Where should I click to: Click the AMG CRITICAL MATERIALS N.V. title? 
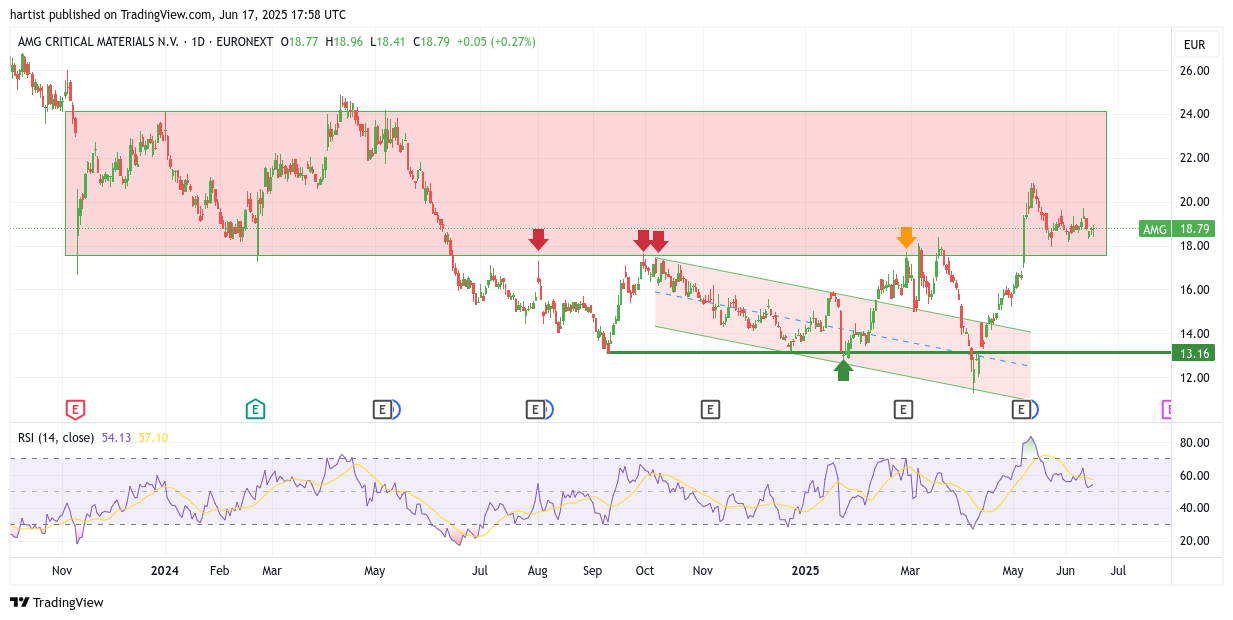pos(98,42)
